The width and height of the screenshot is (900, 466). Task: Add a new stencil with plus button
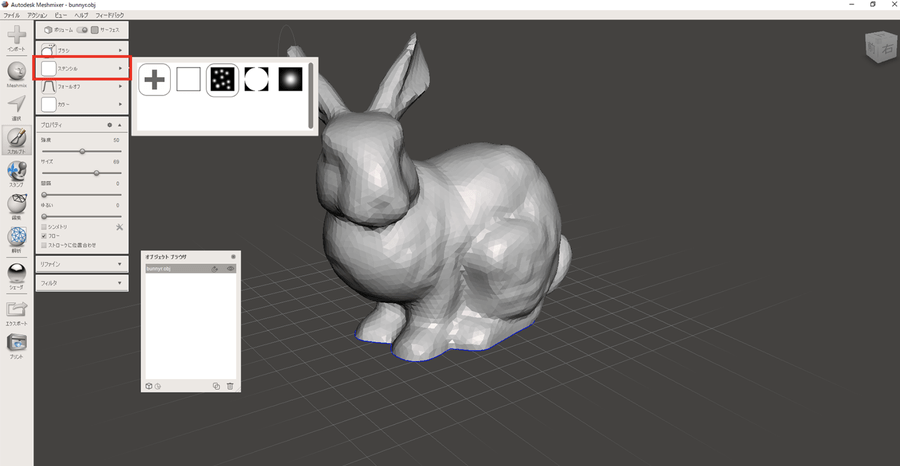coord(154,79)
